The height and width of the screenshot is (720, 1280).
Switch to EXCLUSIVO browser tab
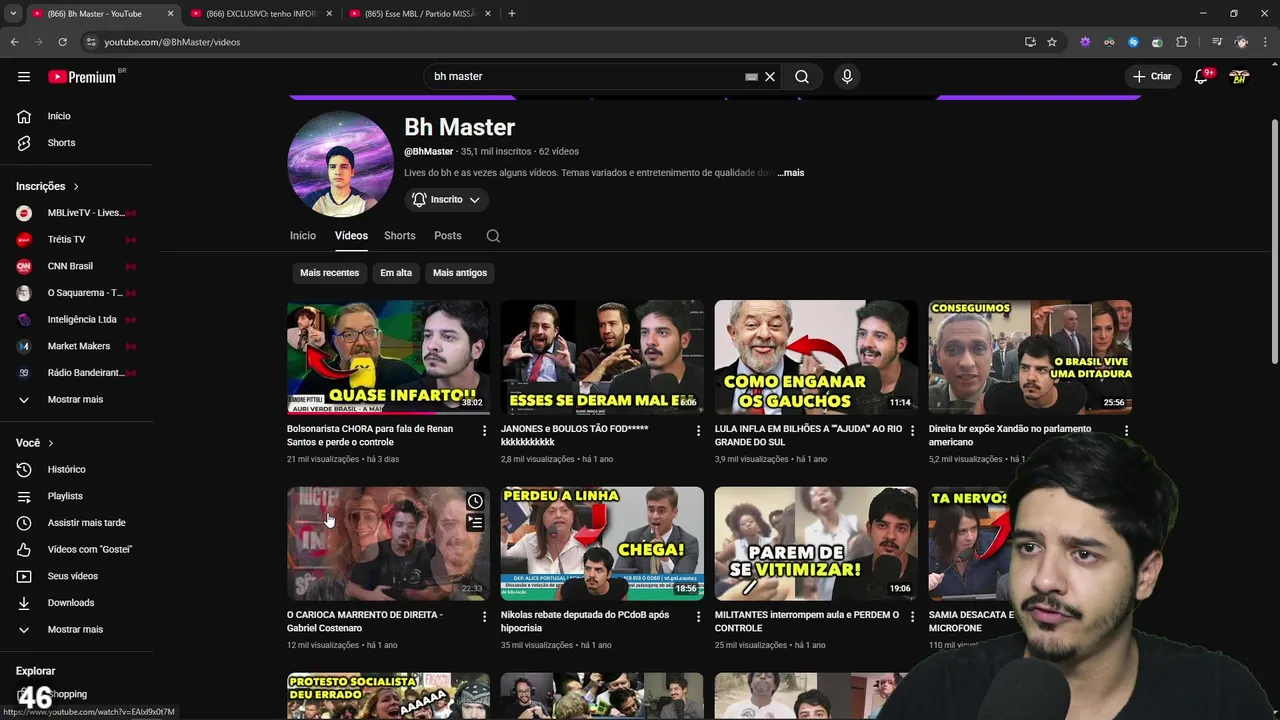pyautogui.click(x=260, y=14)
